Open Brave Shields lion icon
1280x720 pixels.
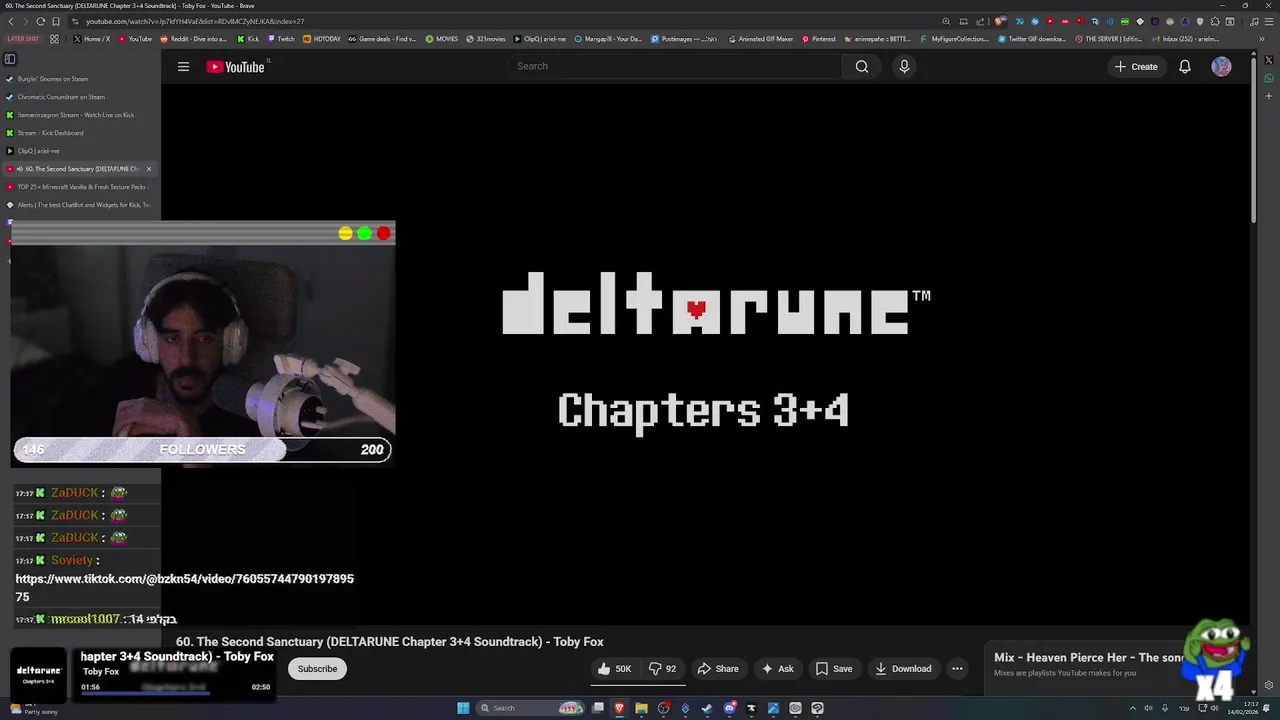pos(1000,21)
